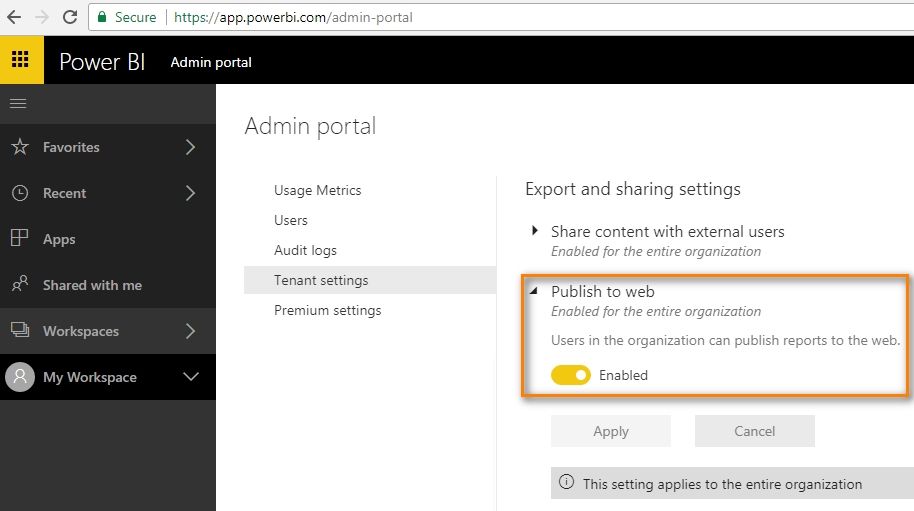
Task: Expand the Favorites flyout chevron
Action: 190,147
